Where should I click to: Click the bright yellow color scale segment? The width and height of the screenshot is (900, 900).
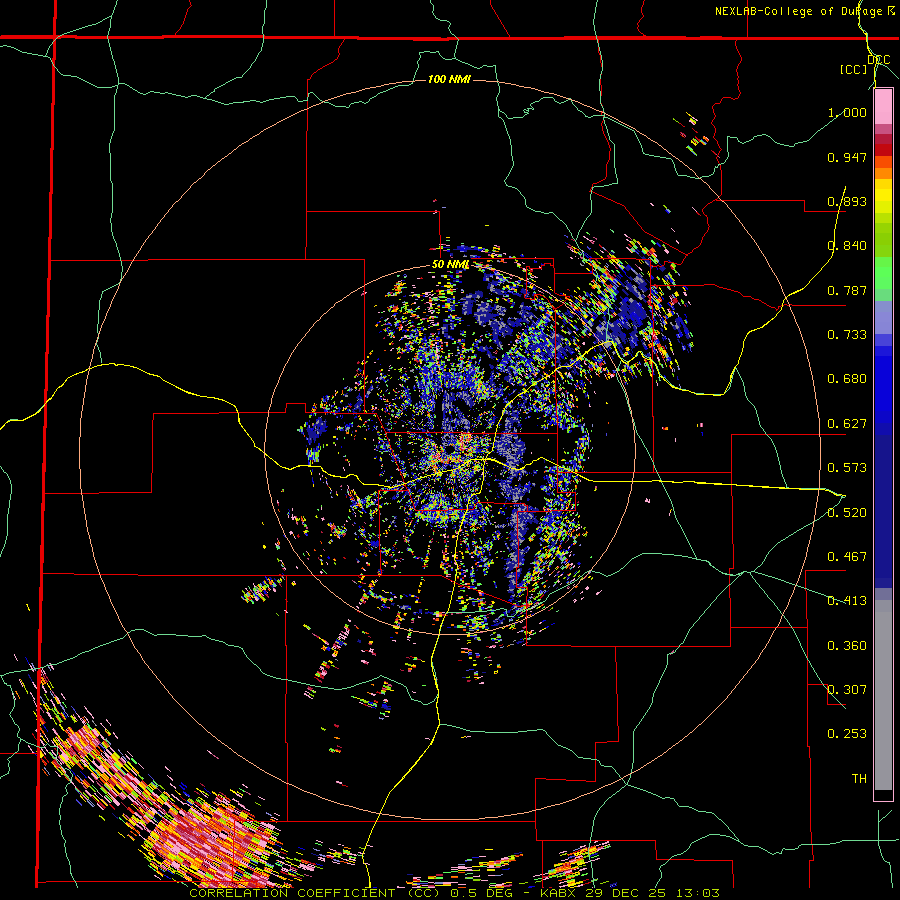[x=883, y=197]
